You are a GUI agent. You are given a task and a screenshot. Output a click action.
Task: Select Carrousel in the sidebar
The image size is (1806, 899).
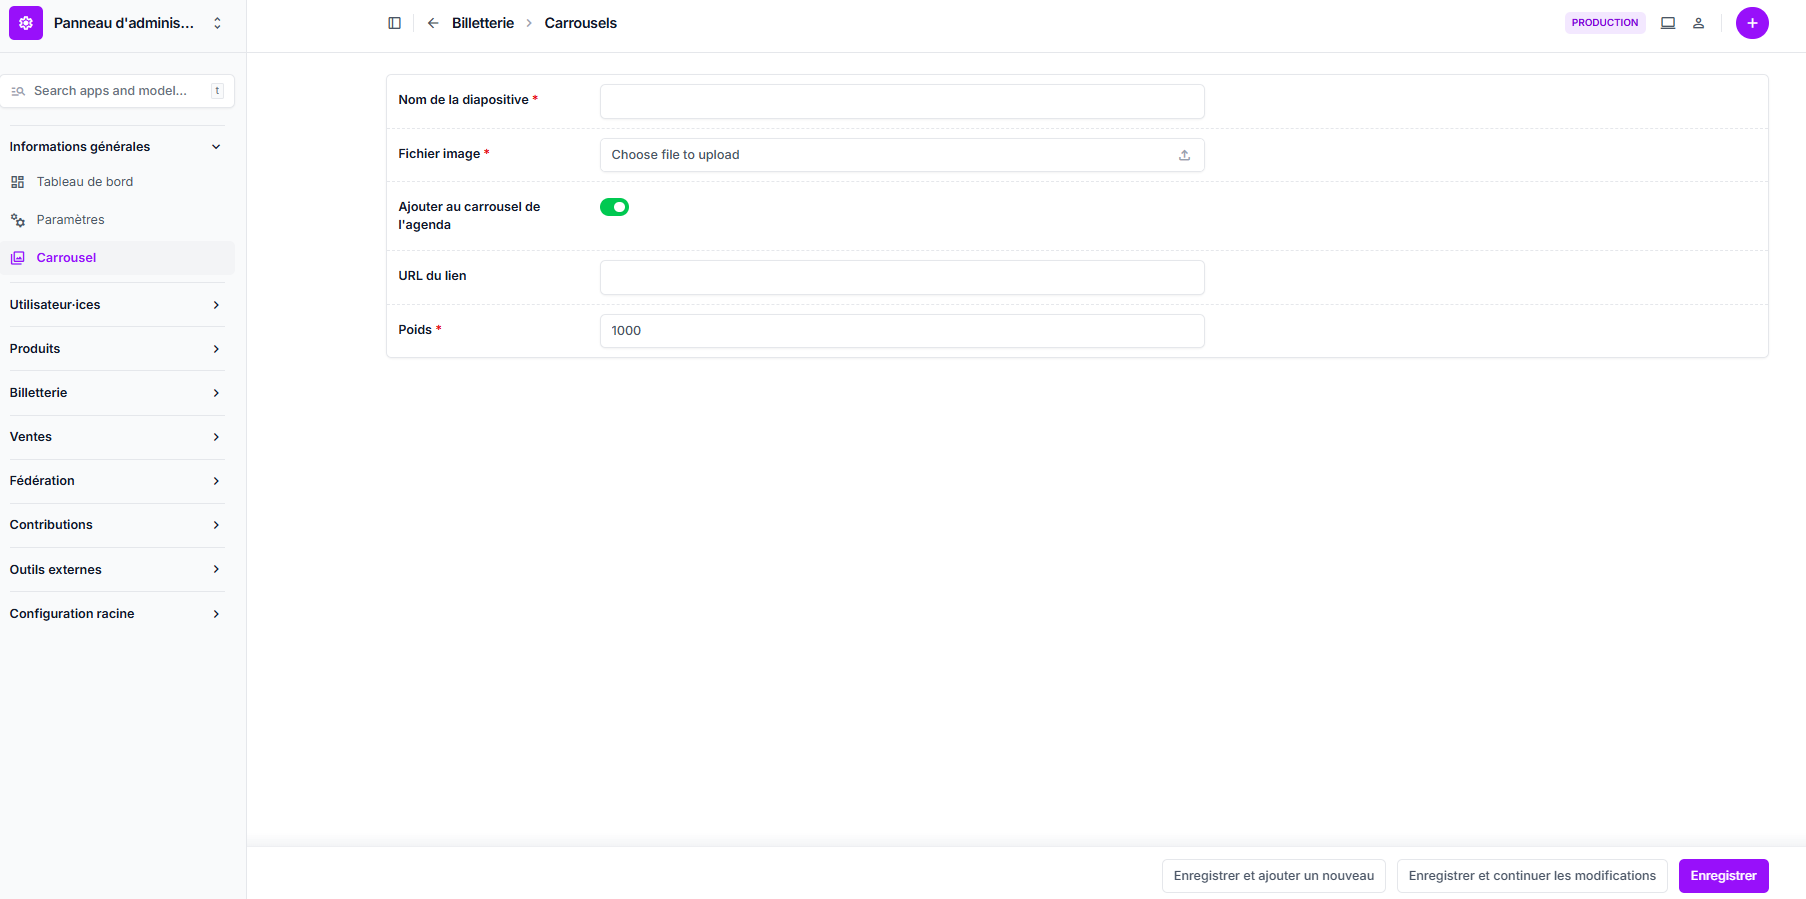(x=66, y=258)
